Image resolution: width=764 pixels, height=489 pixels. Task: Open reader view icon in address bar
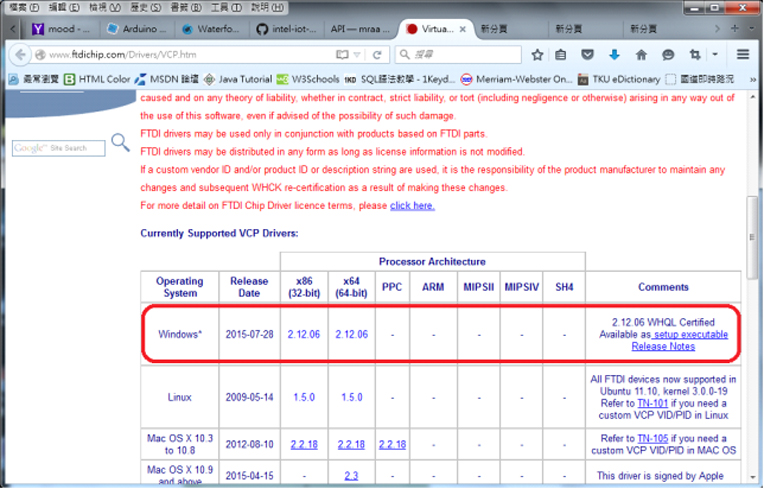(342, 55)
